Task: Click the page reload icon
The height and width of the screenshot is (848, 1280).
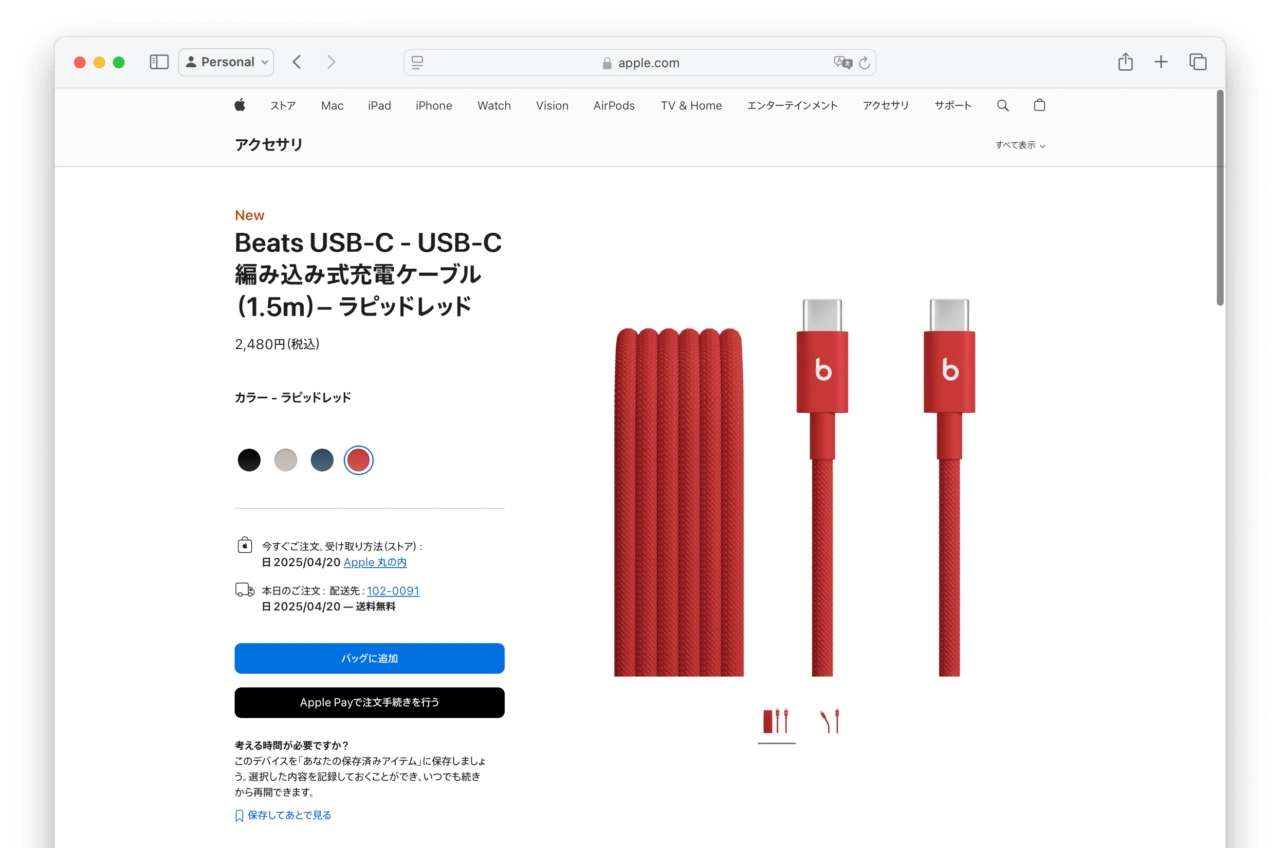Action: tap(864, 63)
